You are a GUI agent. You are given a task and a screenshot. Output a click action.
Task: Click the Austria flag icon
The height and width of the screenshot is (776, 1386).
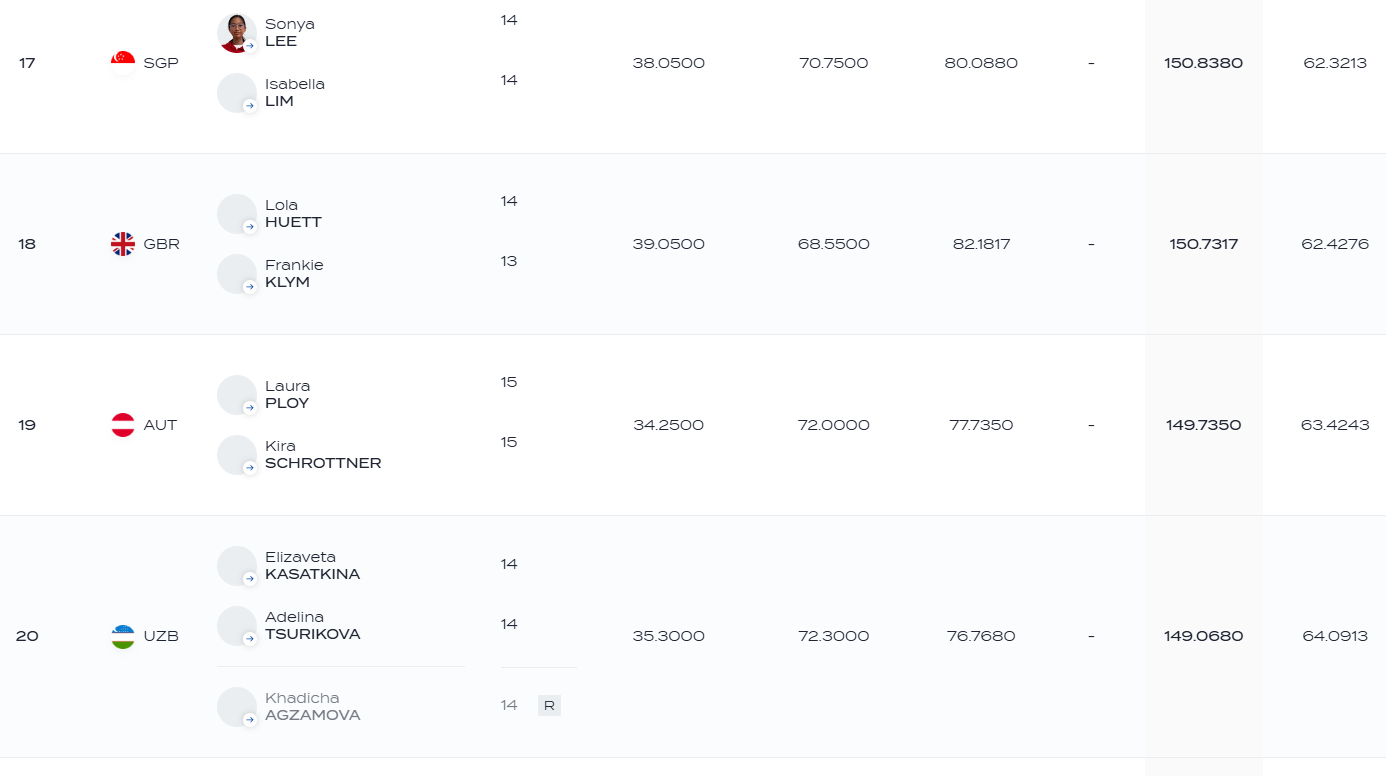[123, 425]
